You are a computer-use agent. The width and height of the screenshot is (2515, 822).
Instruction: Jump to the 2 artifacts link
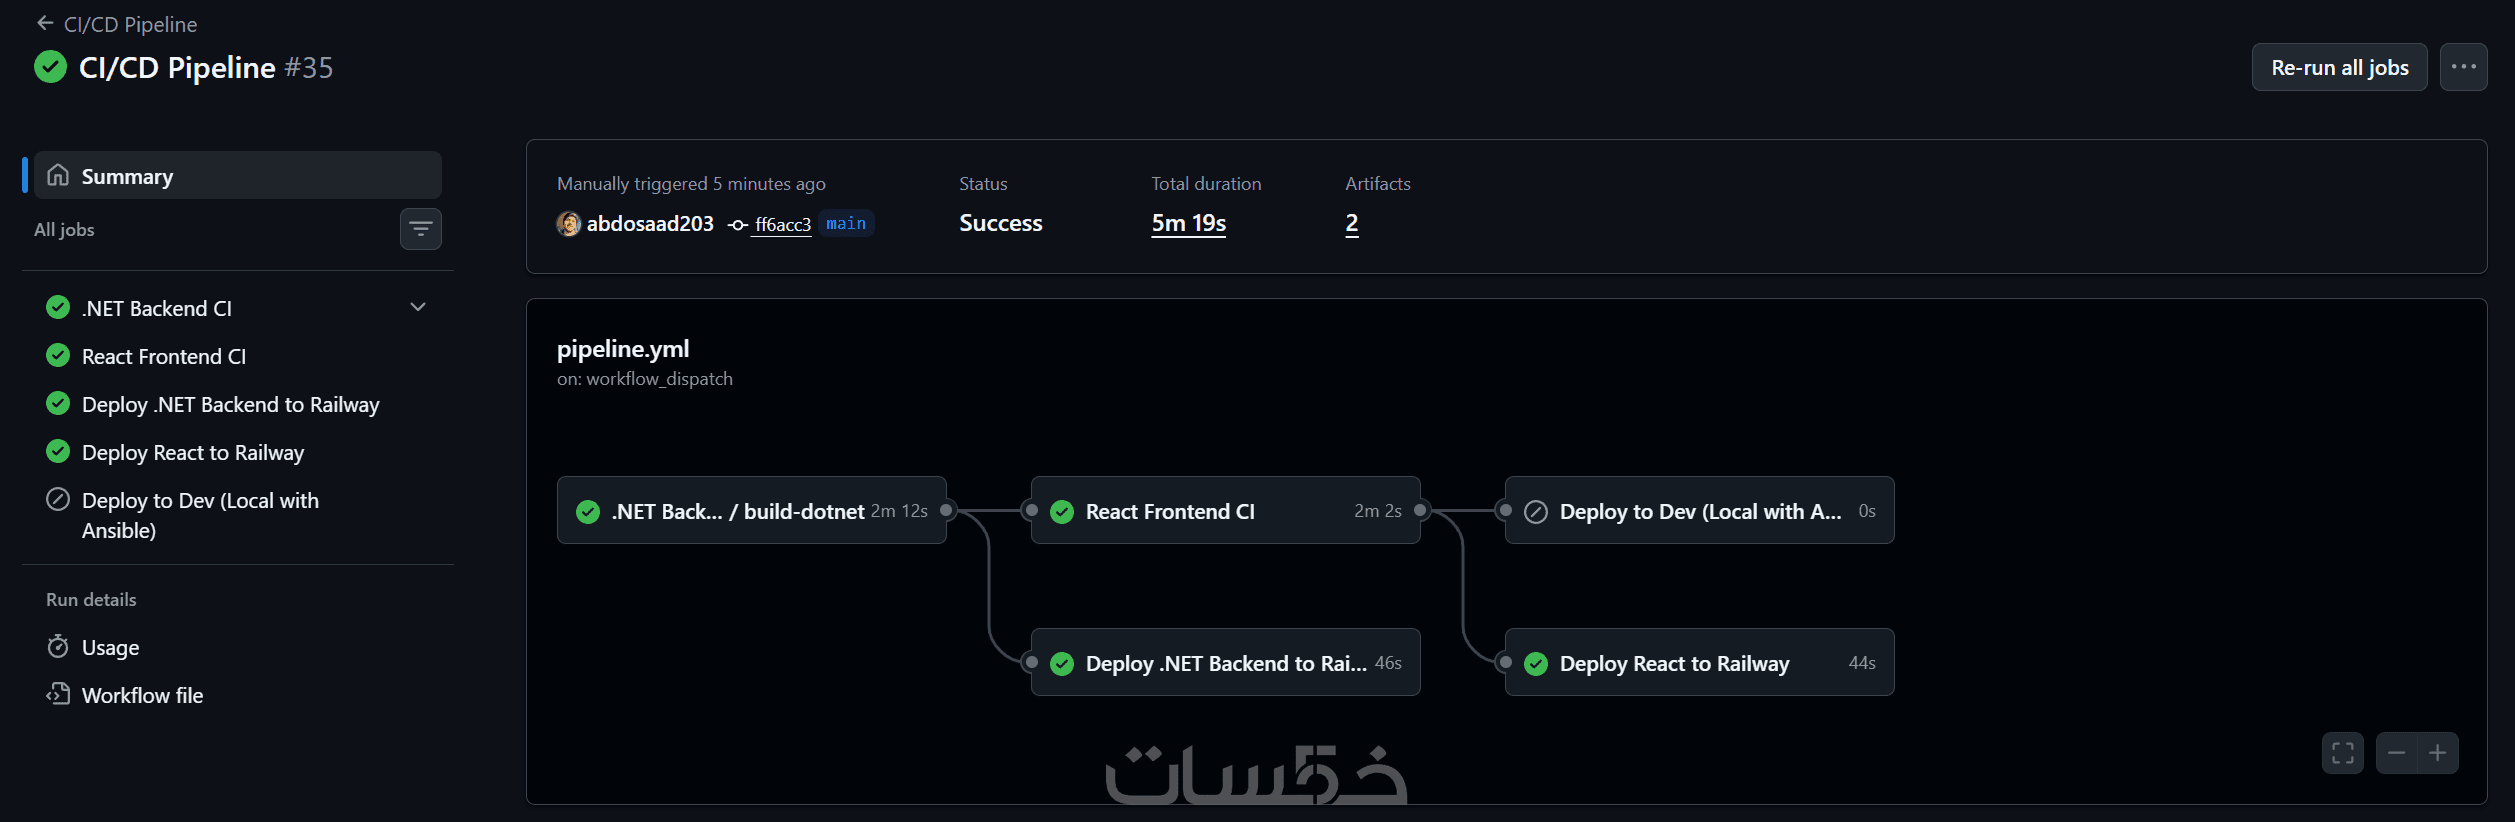coord(1352,223)
